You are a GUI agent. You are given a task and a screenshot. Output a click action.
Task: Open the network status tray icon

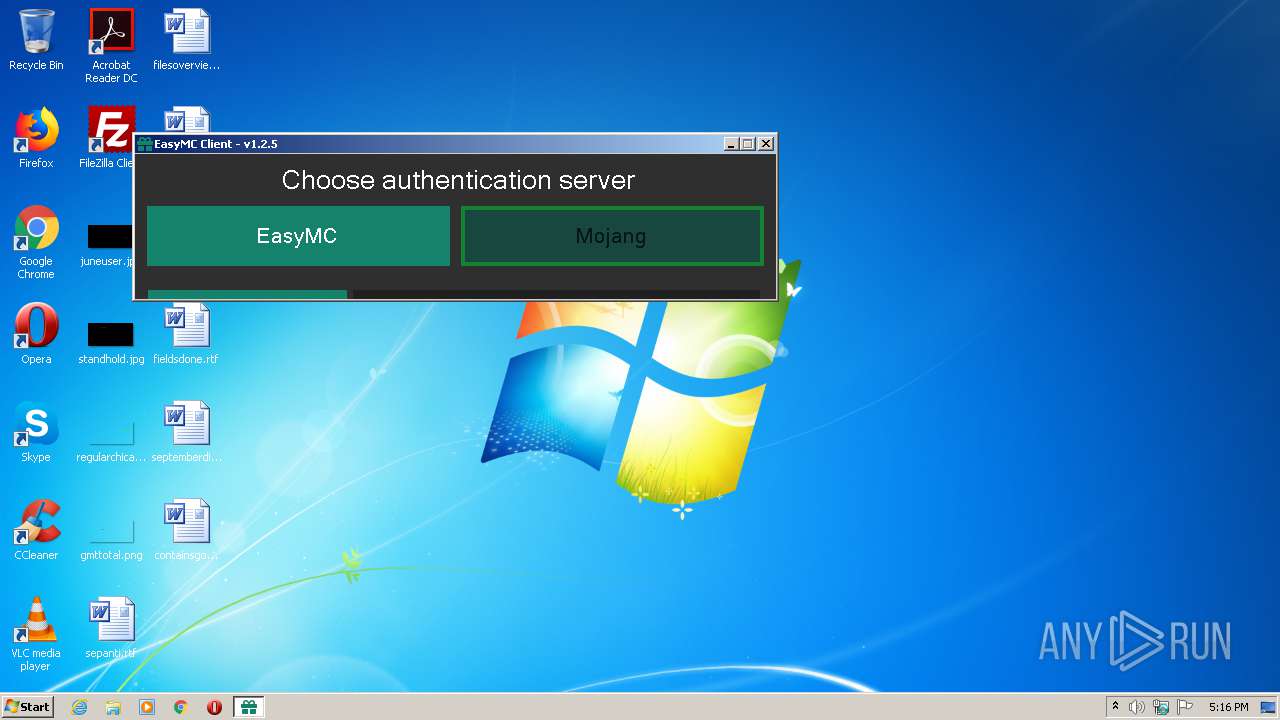click(x=1161, y=707)
